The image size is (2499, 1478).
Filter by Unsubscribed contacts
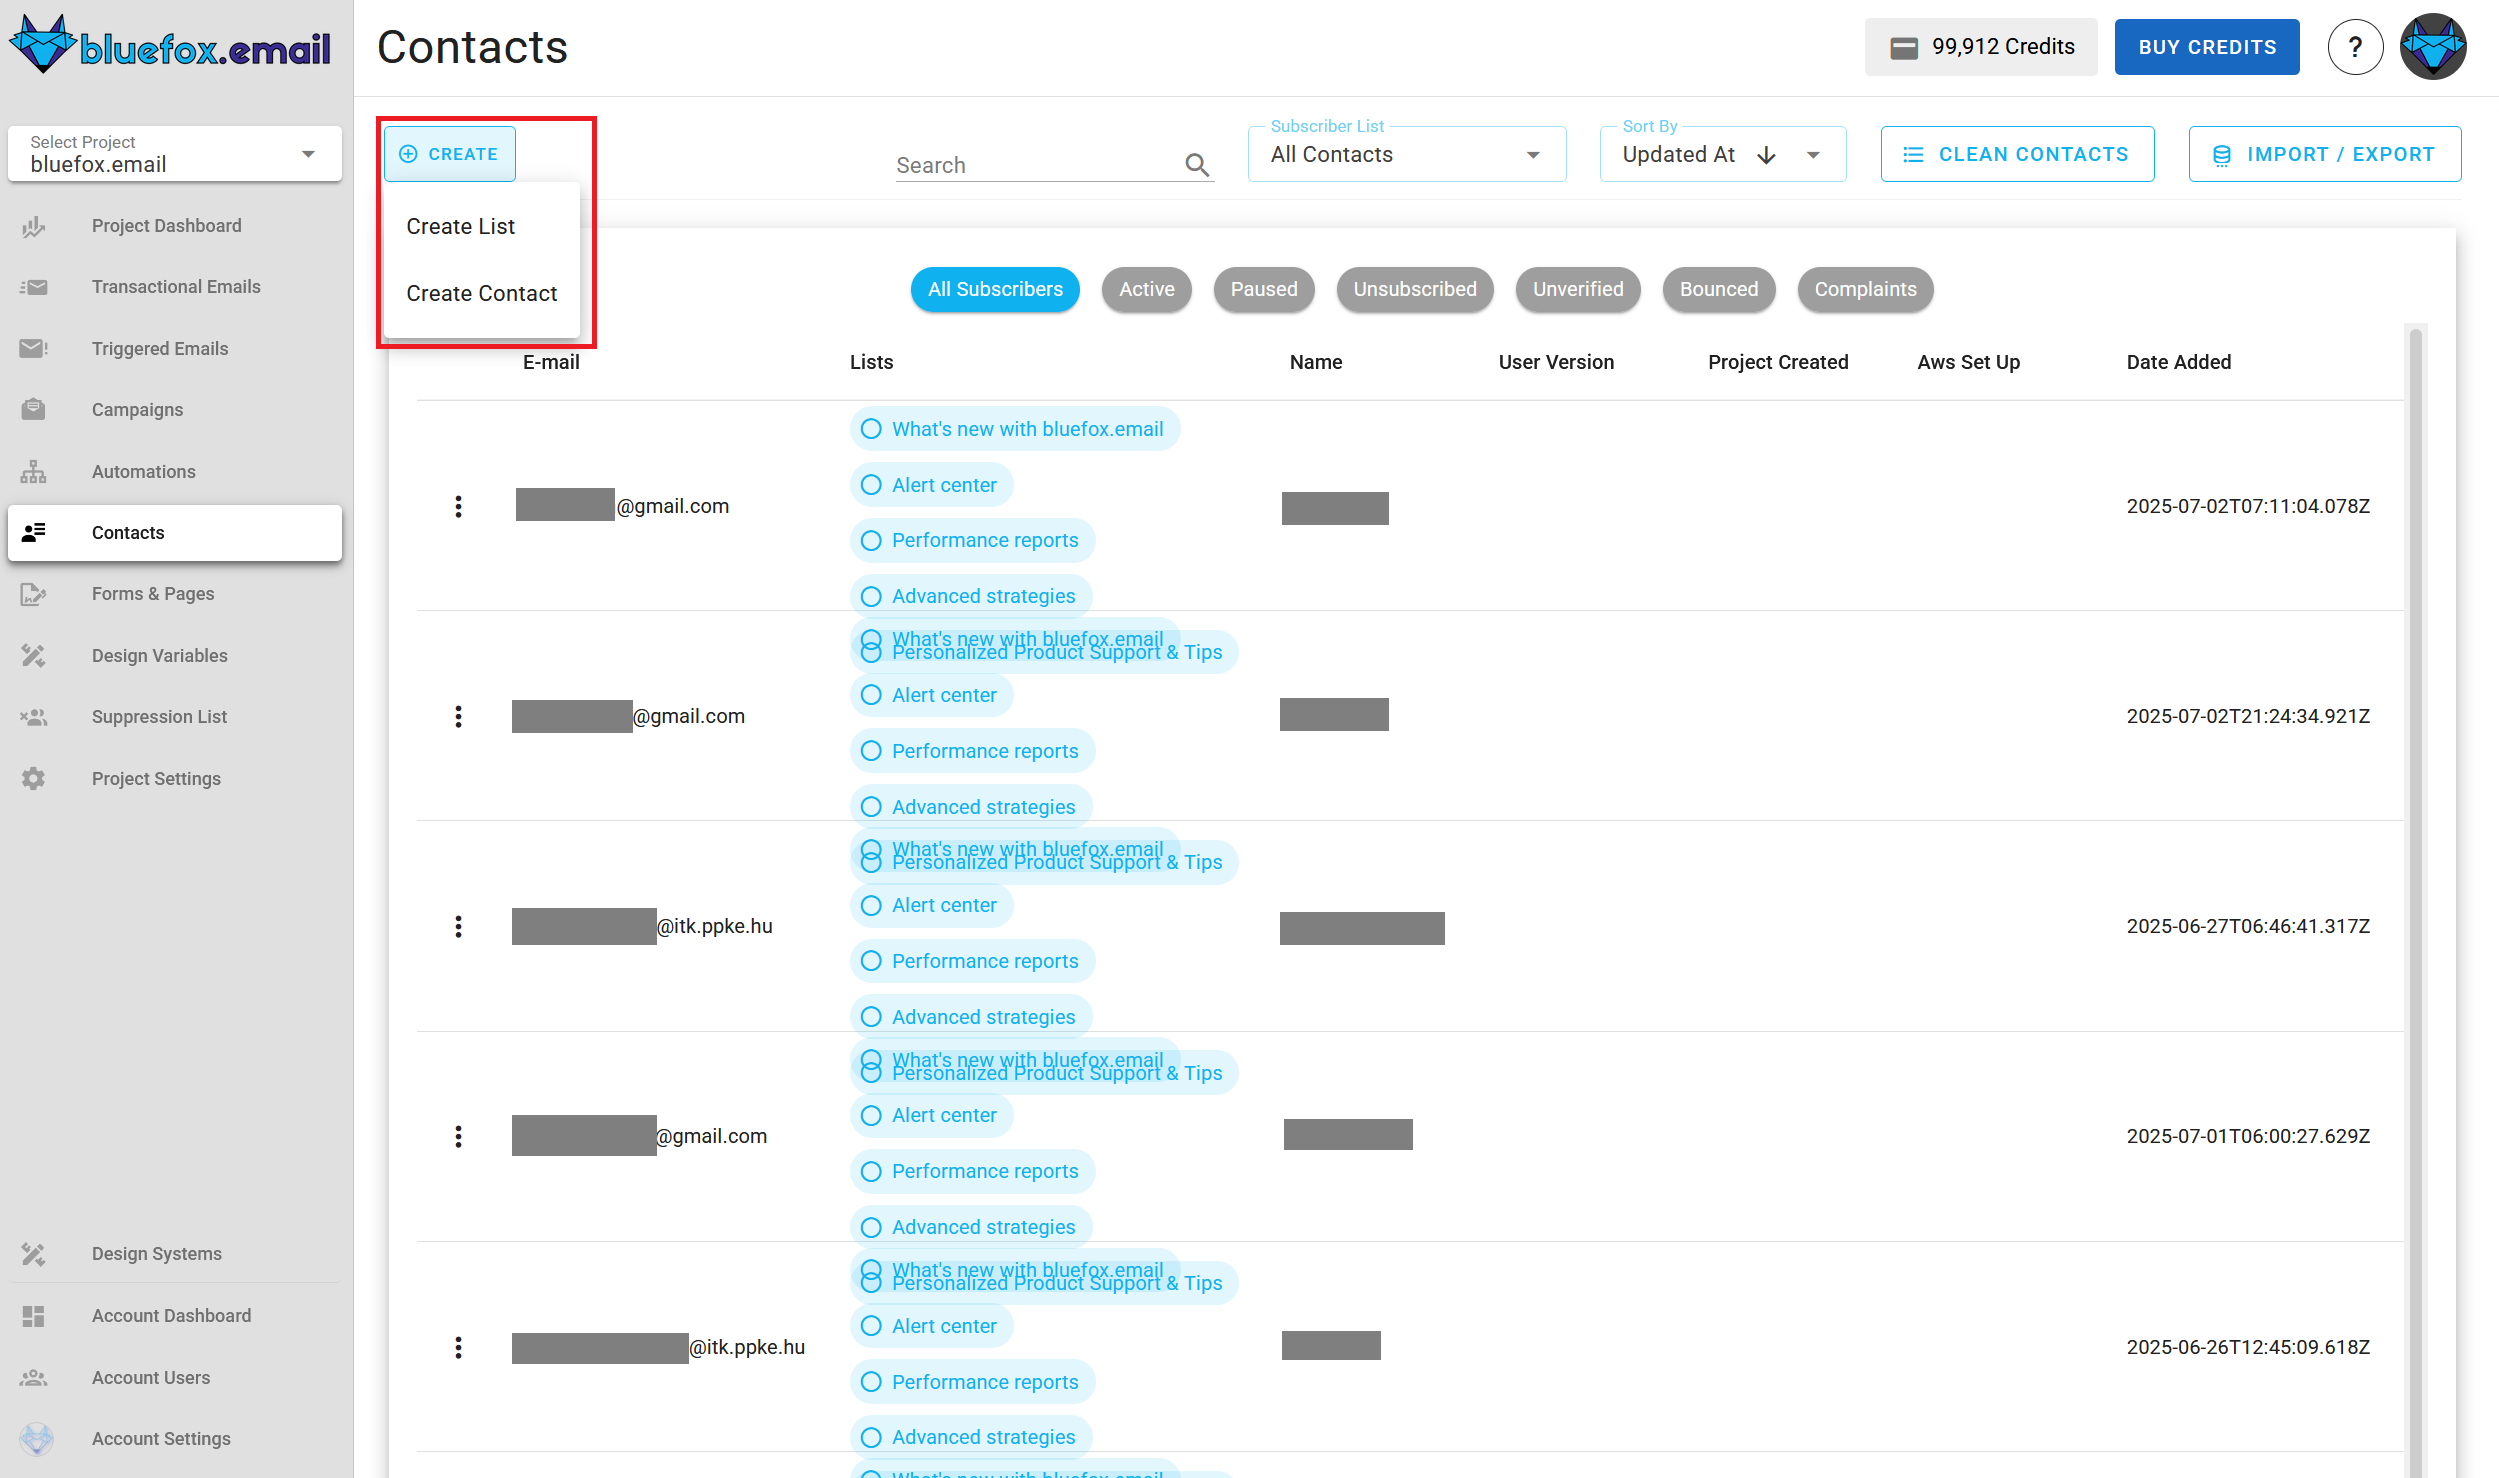(x=1414, y=289)
